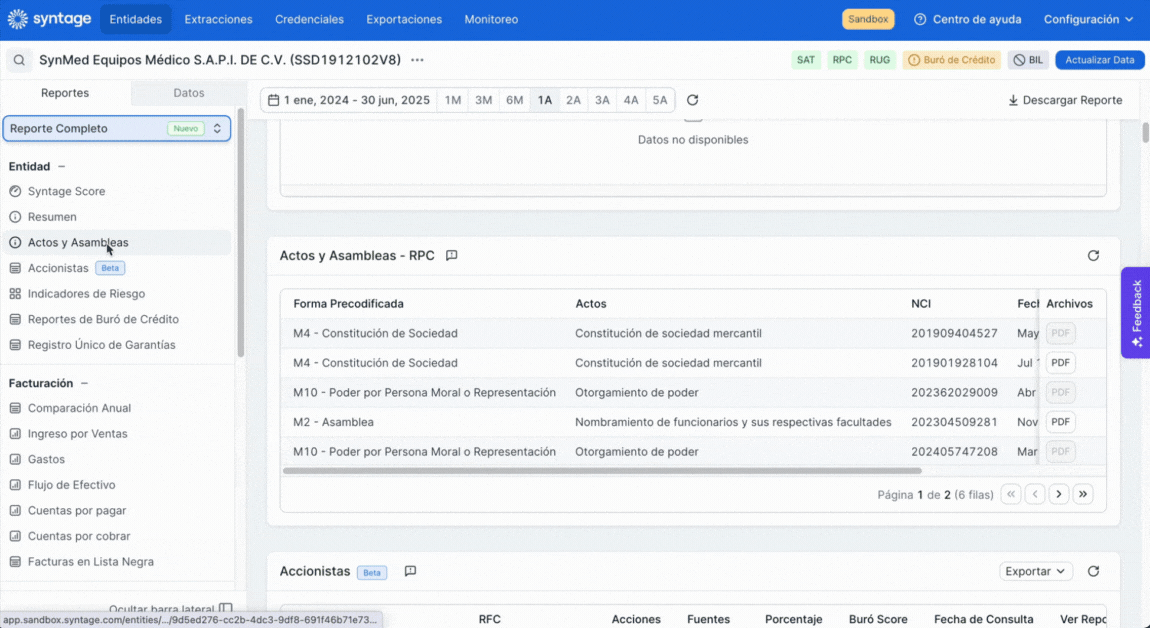Image resolution: width=1150 pixels, height=628 pixels.
Task: Open Facturas en Lista Negra item
Action: 115,562
